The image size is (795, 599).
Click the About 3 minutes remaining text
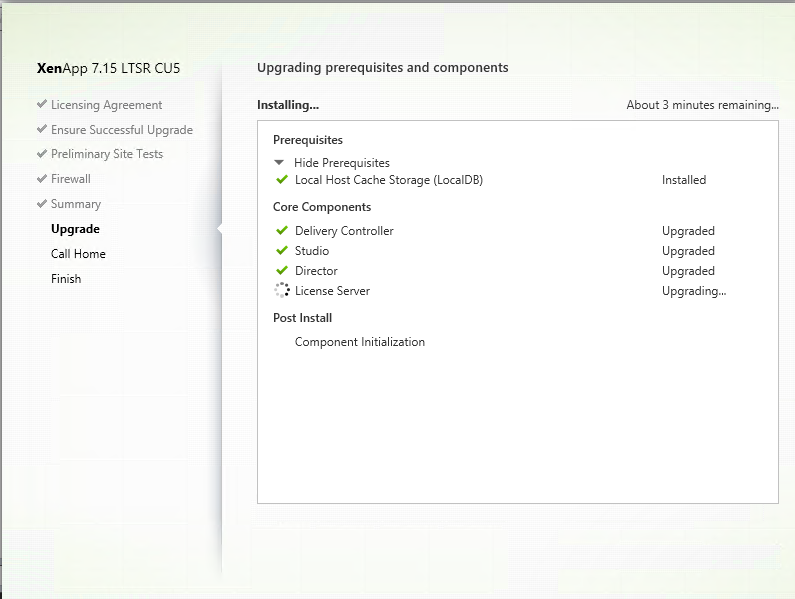pyautogui.click(x=703, y=105)
